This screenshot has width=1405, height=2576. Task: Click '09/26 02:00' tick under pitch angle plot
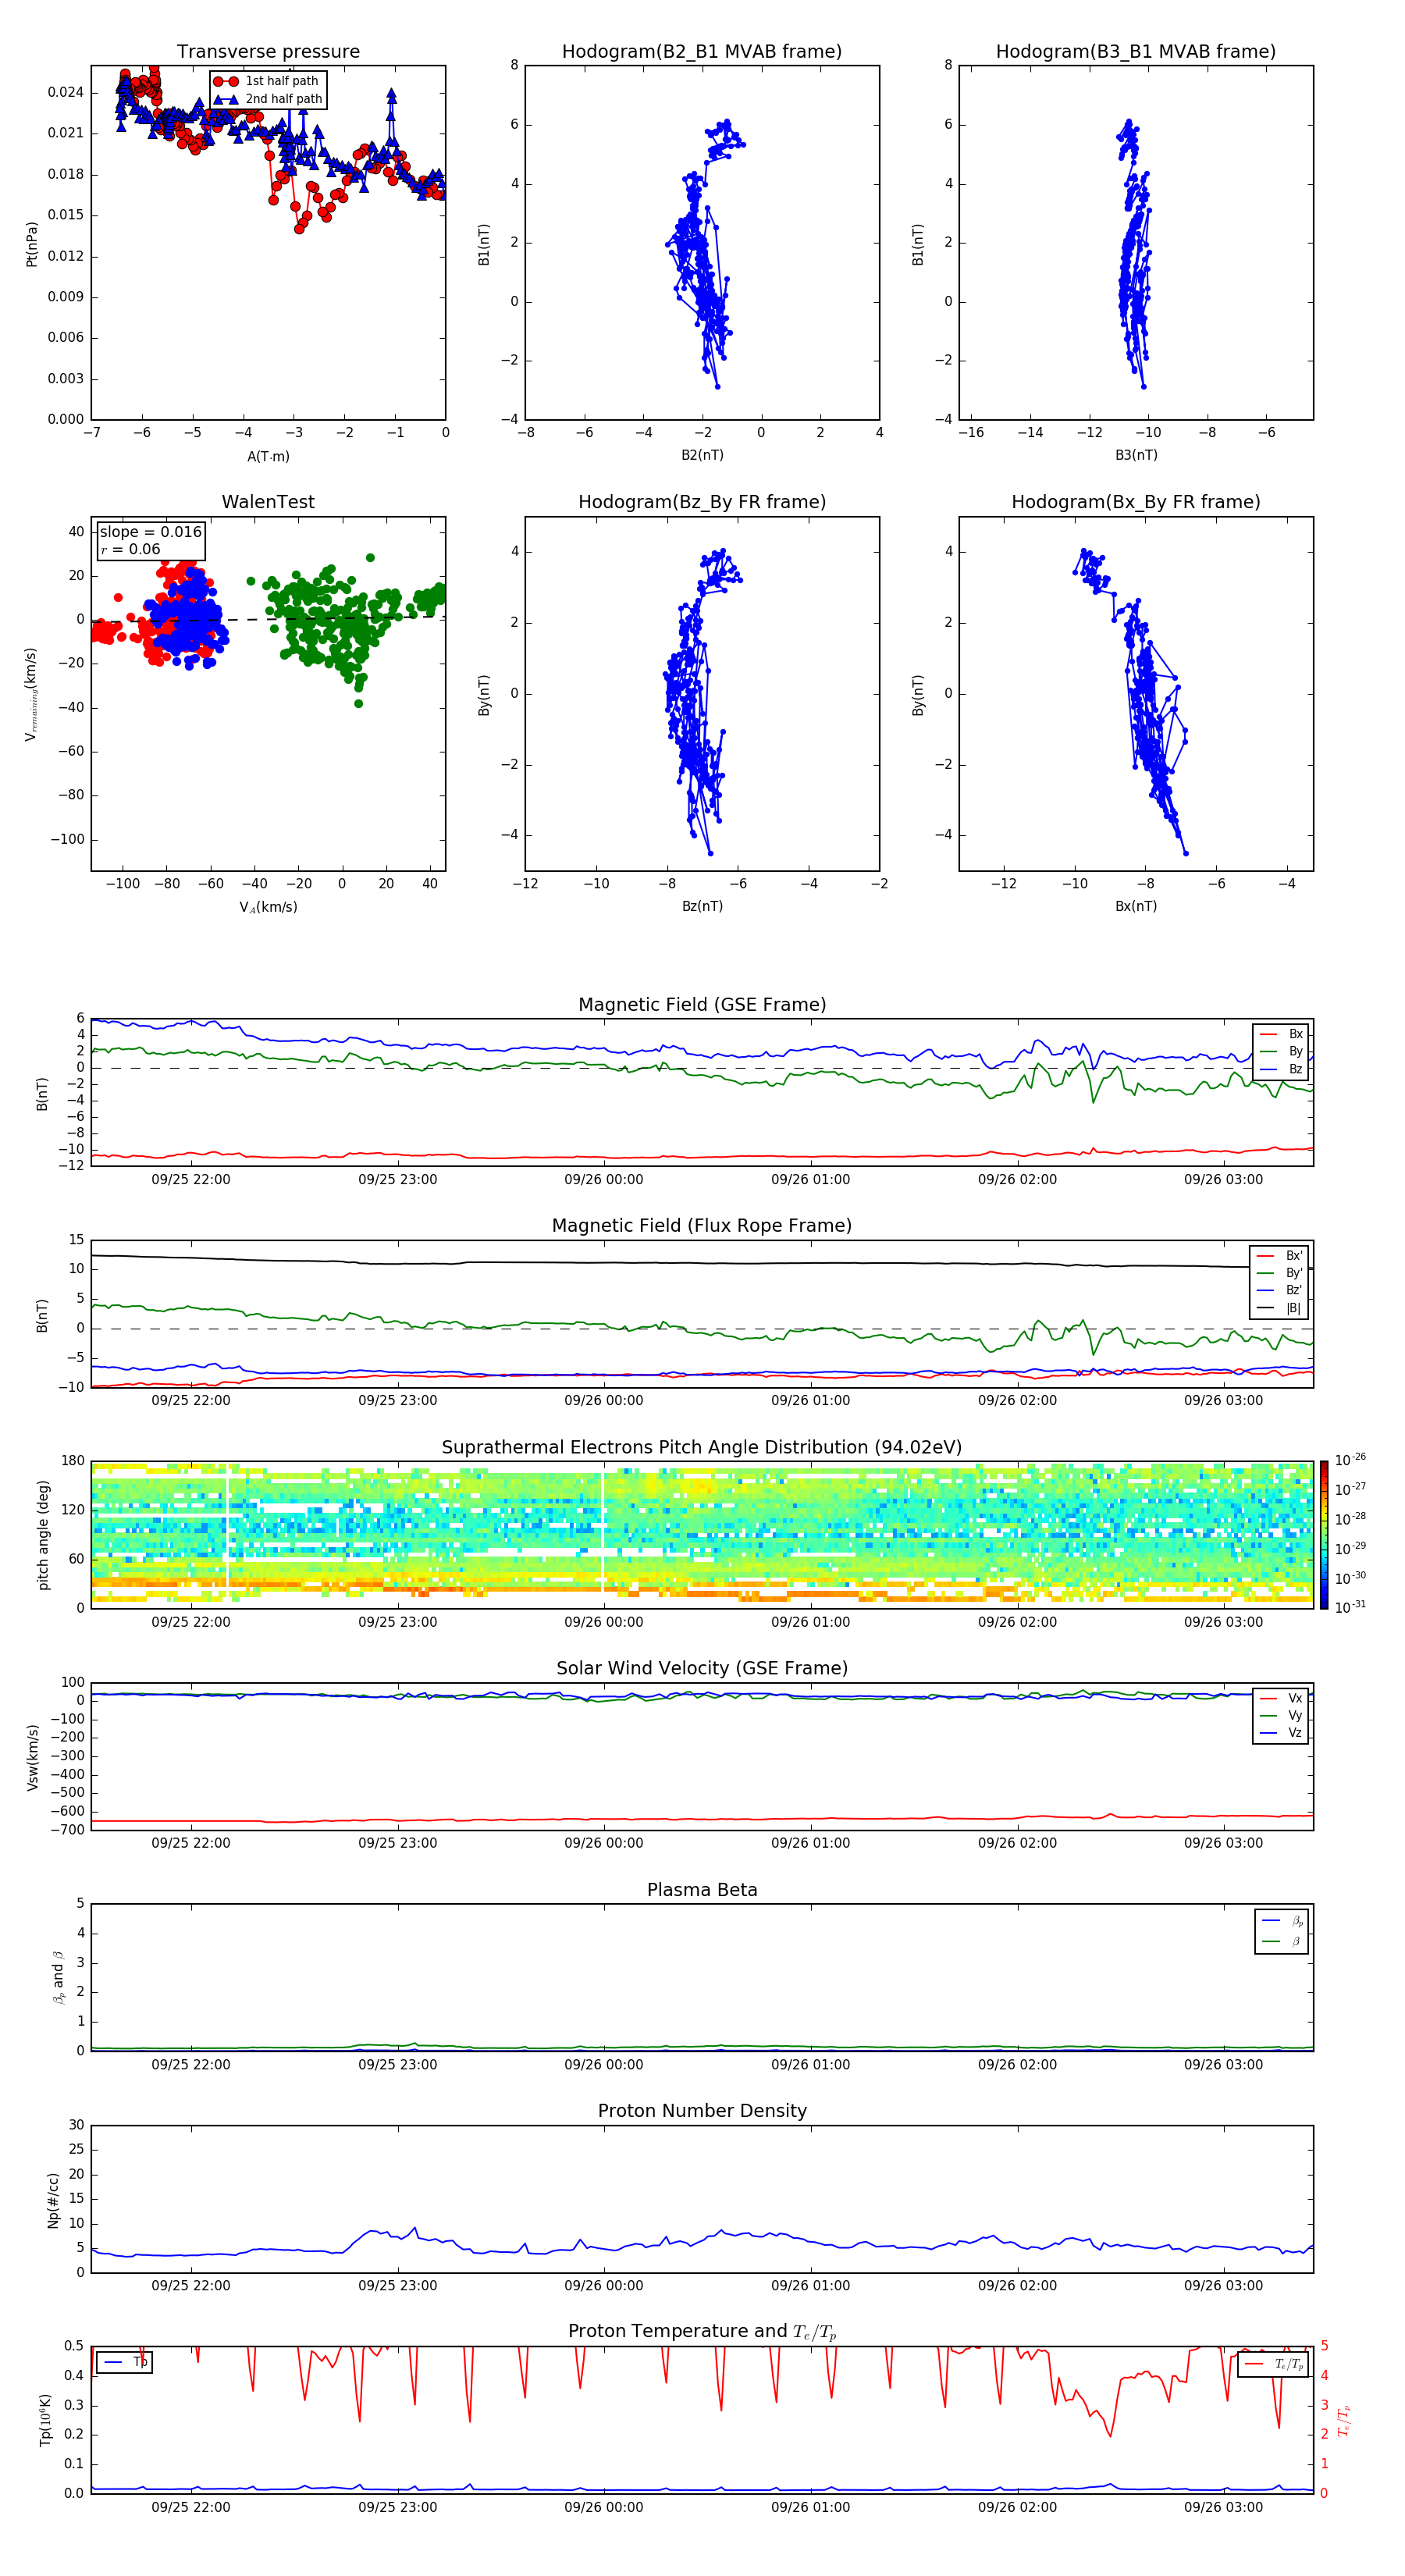[x=1017, y=1622]
